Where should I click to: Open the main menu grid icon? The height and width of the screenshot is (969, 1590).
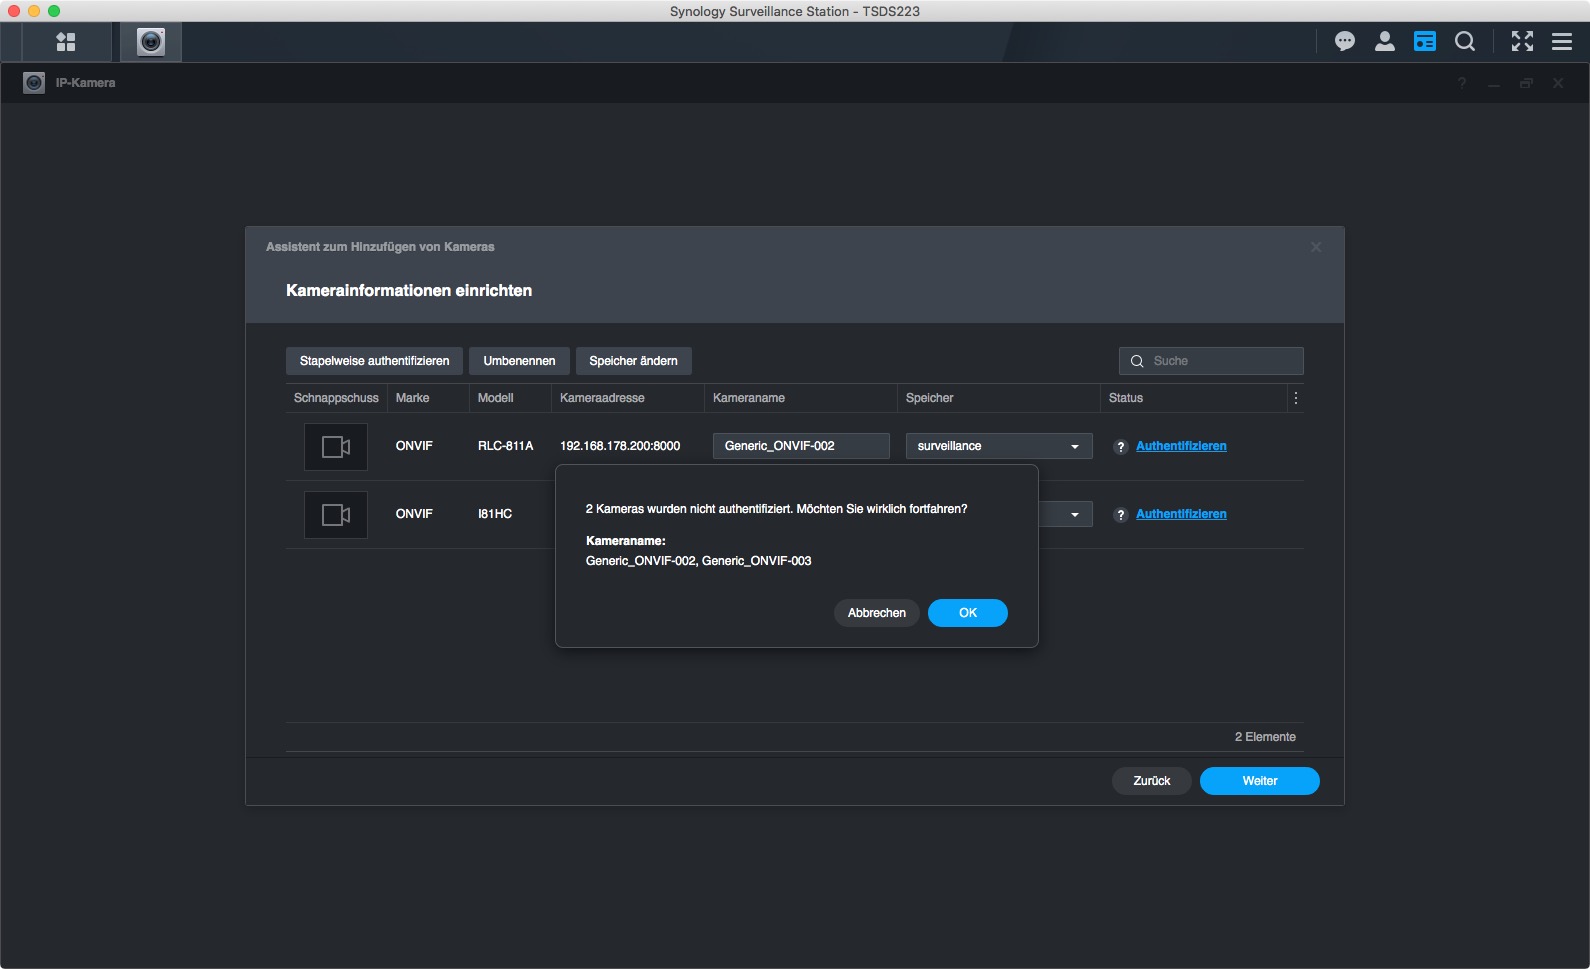66,42
